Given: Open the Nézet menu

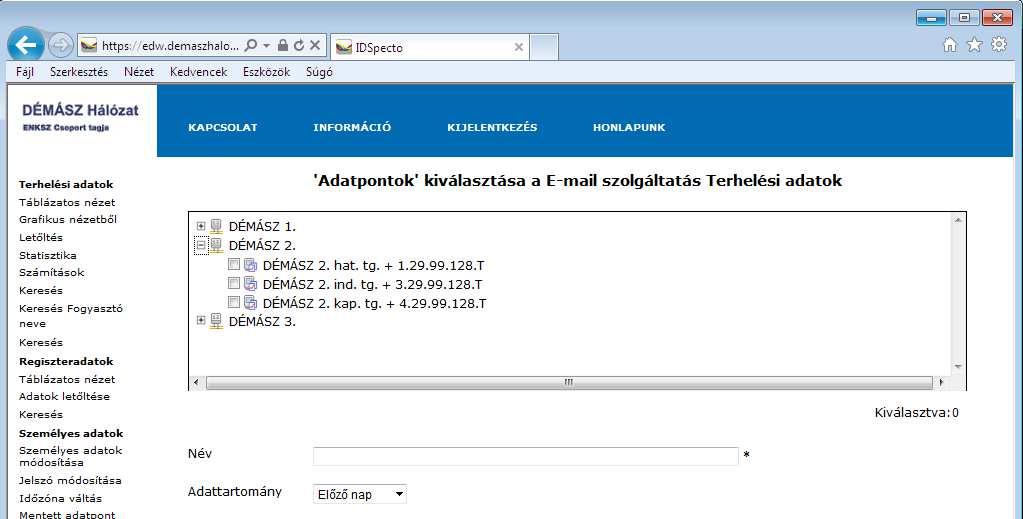Looking at the screenshot, I should click(139, 72).
